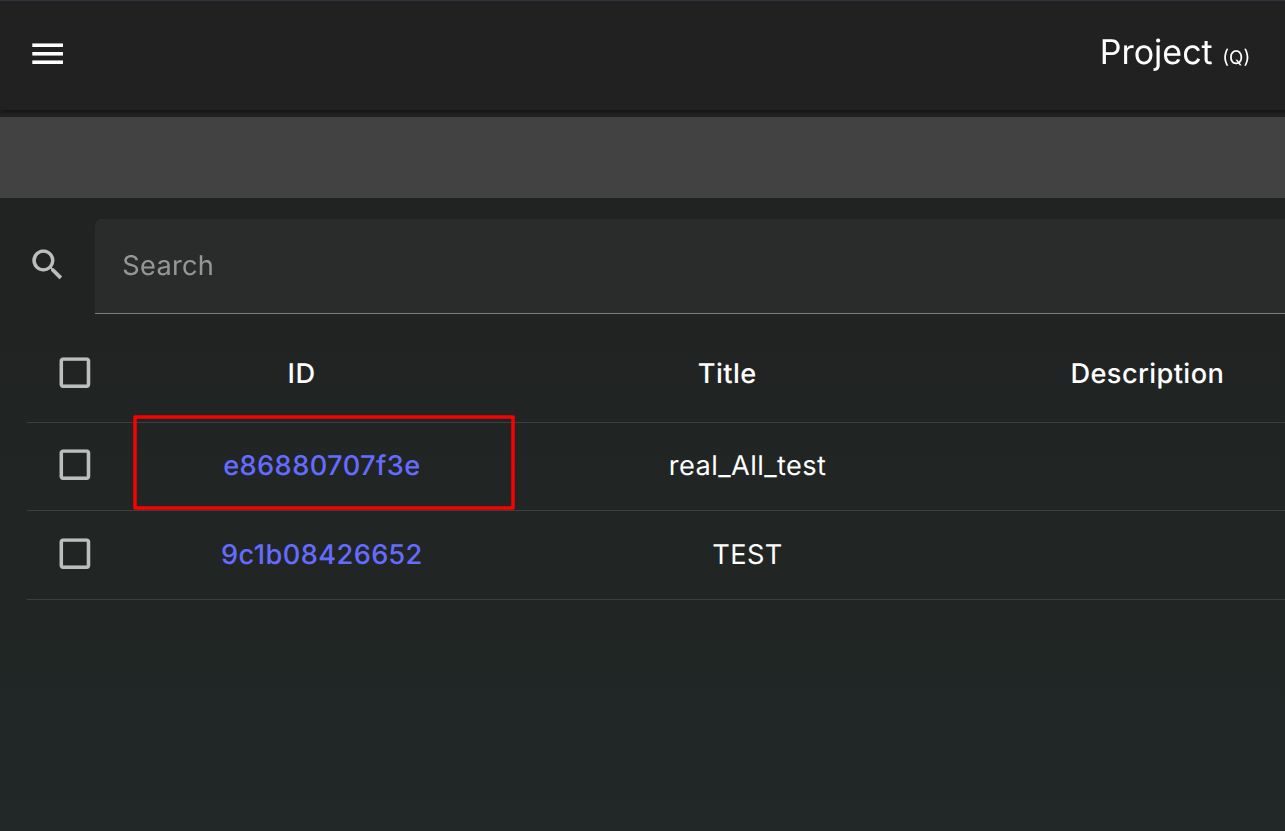The width and height of the screenshot is (1285, 831).
Task: Click the gray banner strip below header
Action: [640, 157]
